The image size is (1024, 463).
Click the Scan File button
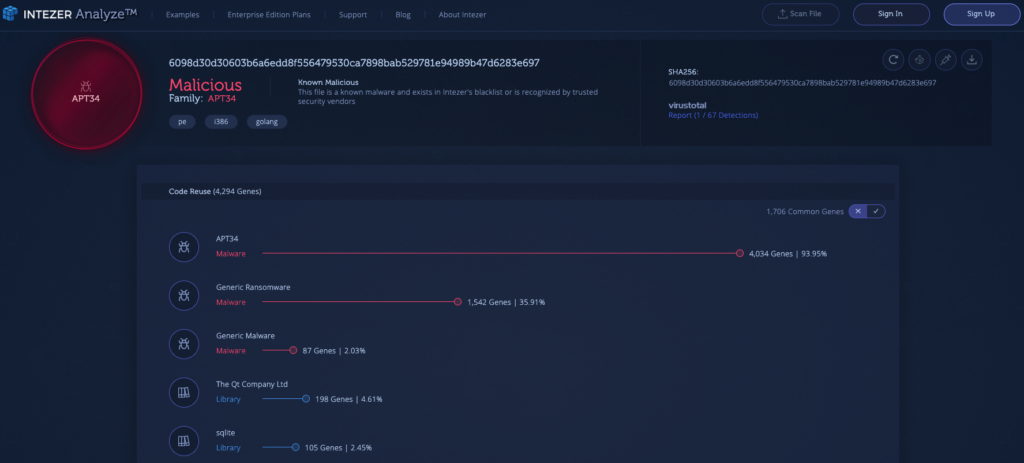coord(800,14)
